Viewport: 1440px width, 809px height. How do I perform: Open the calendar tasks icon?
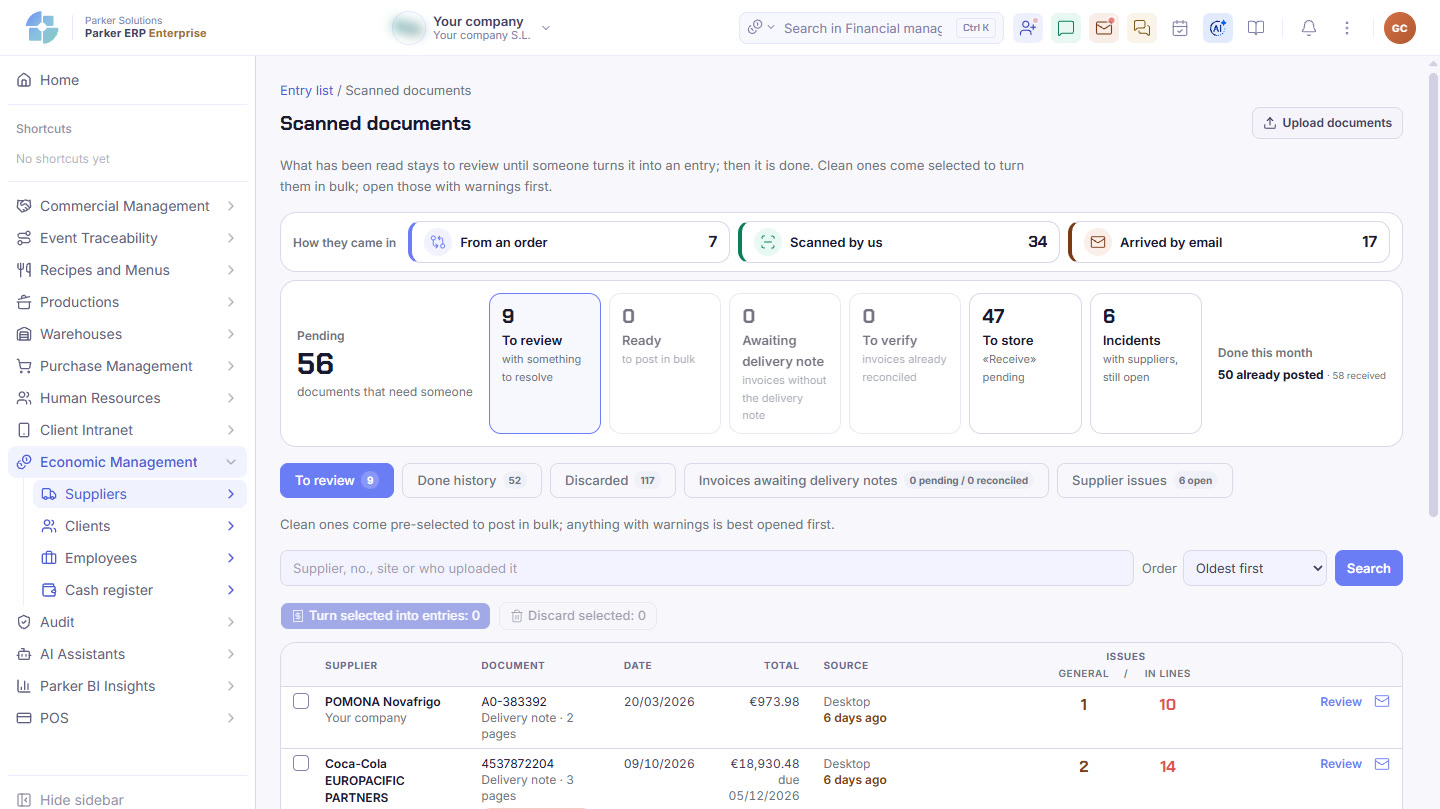tap(1180, 28)
